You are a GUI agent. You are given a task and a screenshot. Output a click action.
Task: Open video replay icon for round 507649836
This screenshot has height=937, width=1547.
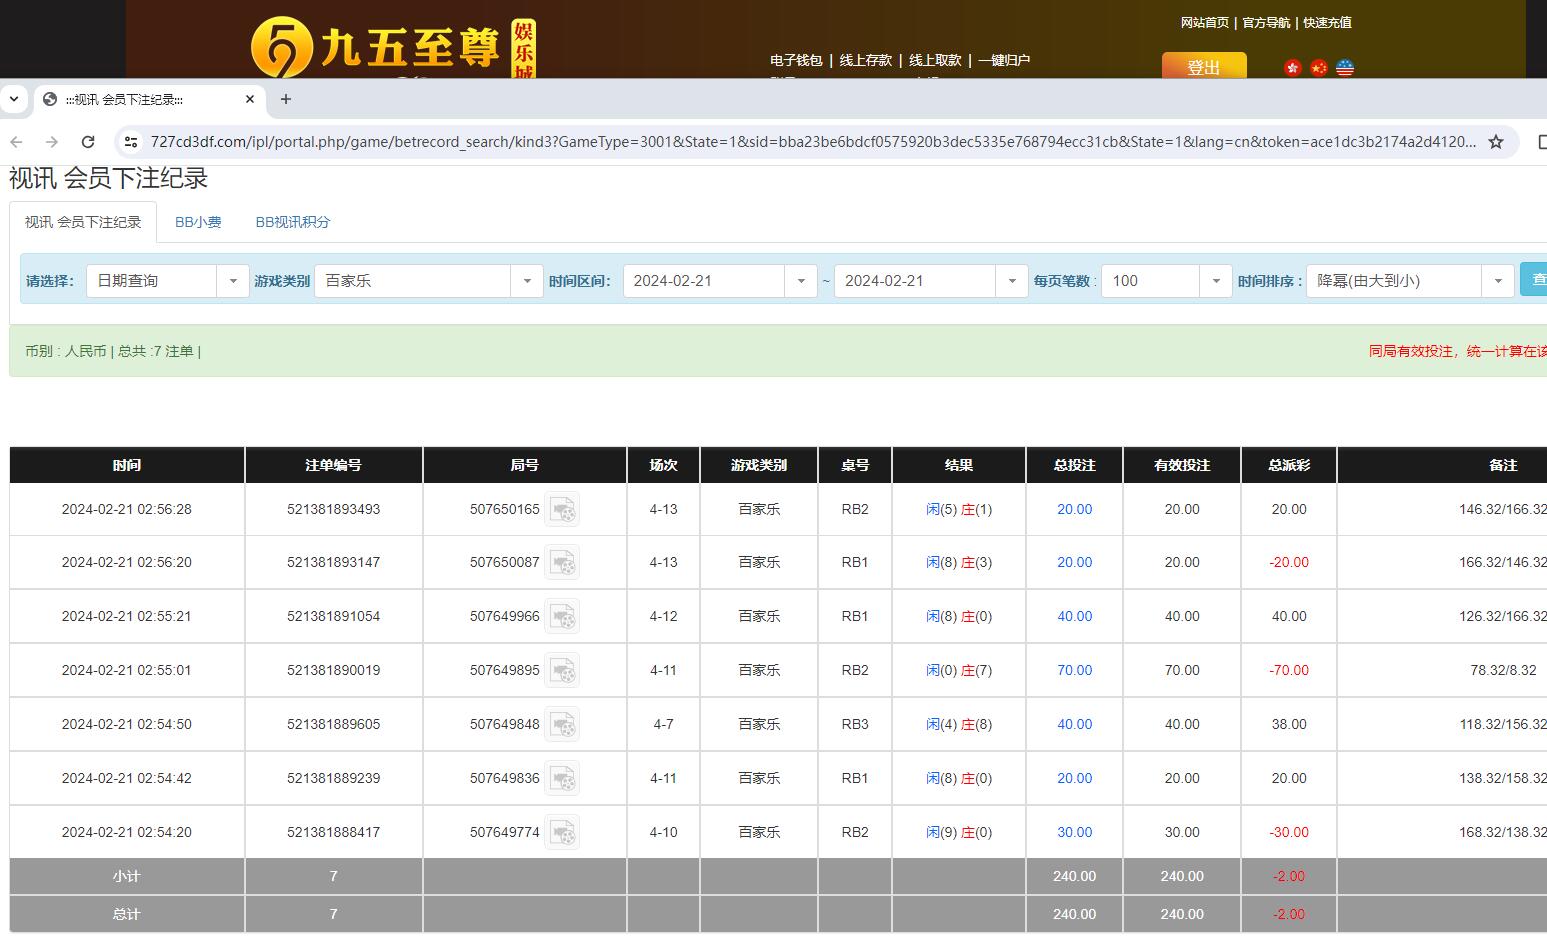(562, 778)
